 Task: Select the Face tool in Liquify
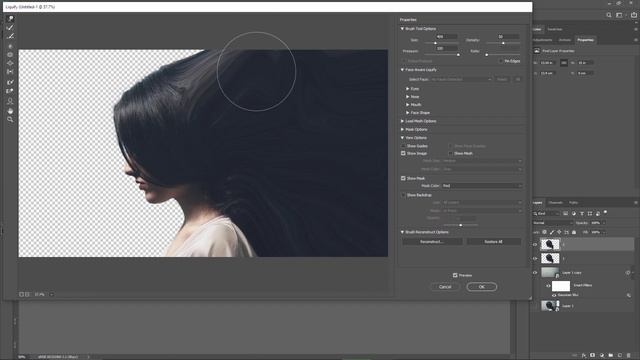10,101
